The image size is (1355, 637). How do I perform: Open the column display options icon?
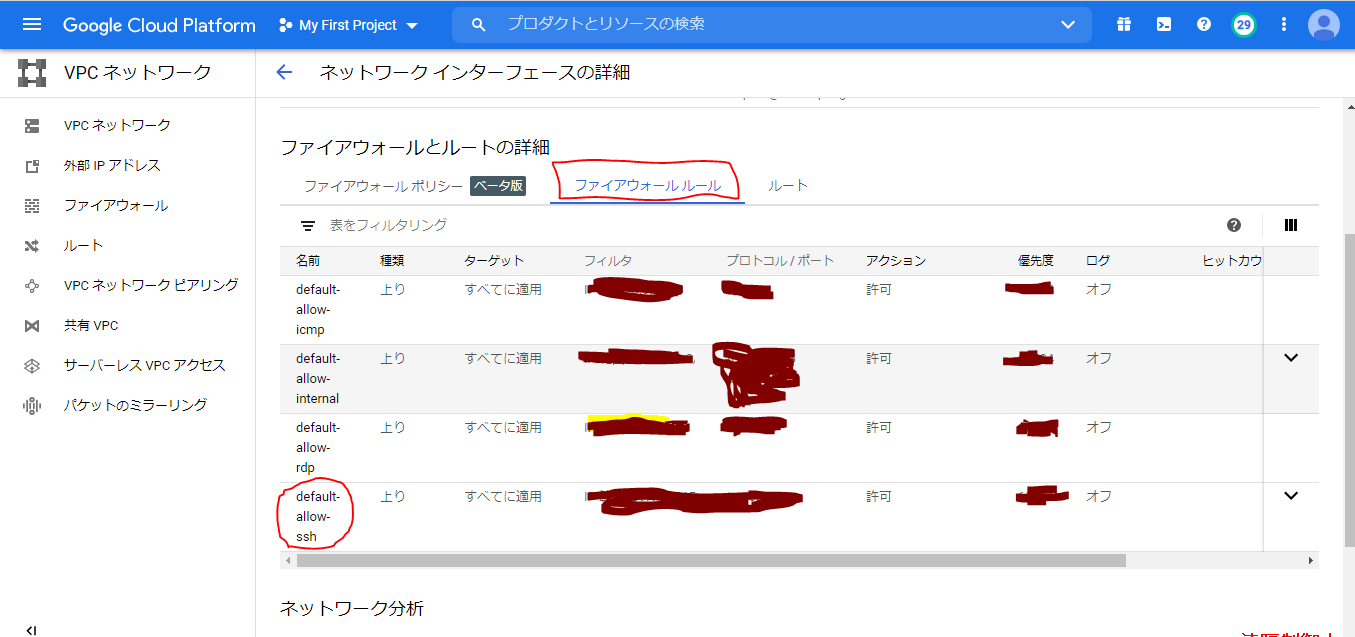(1290, 226)
